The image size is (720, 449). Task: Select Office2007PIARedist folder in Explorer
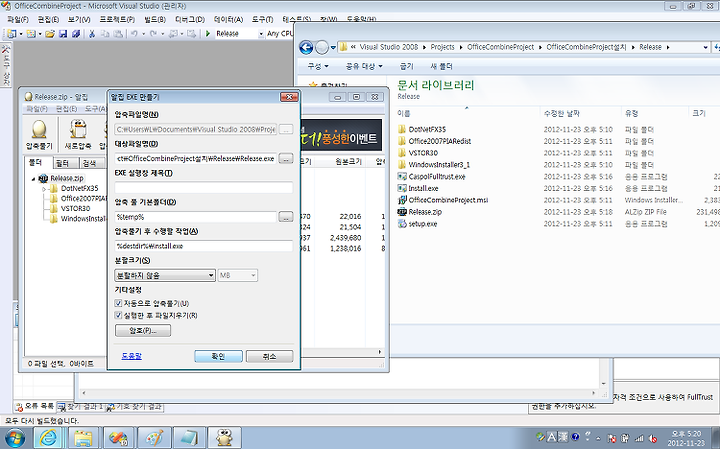pyautogui.click(x=434, y=141)
